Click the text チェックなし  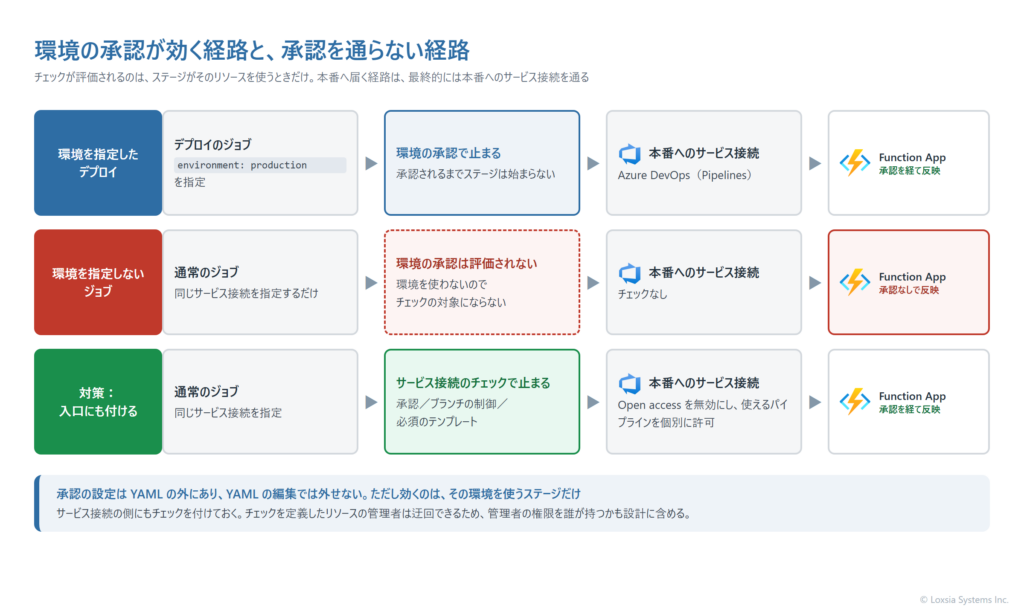[643, 295]
